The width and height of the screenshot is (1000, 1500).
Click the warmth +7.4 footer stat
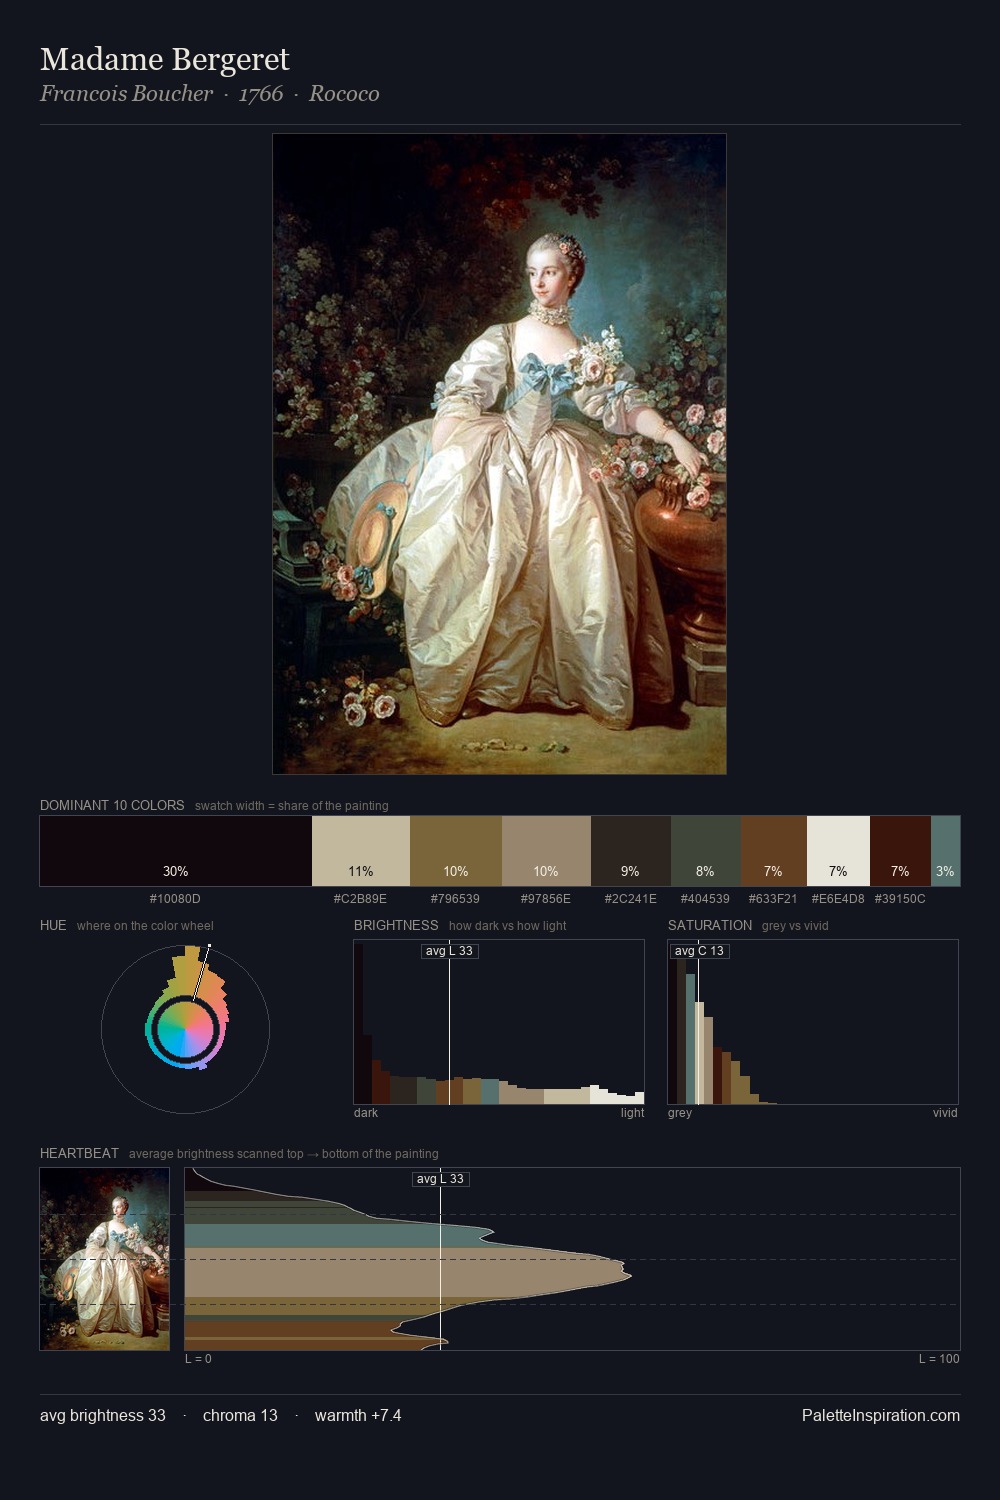358,1415
